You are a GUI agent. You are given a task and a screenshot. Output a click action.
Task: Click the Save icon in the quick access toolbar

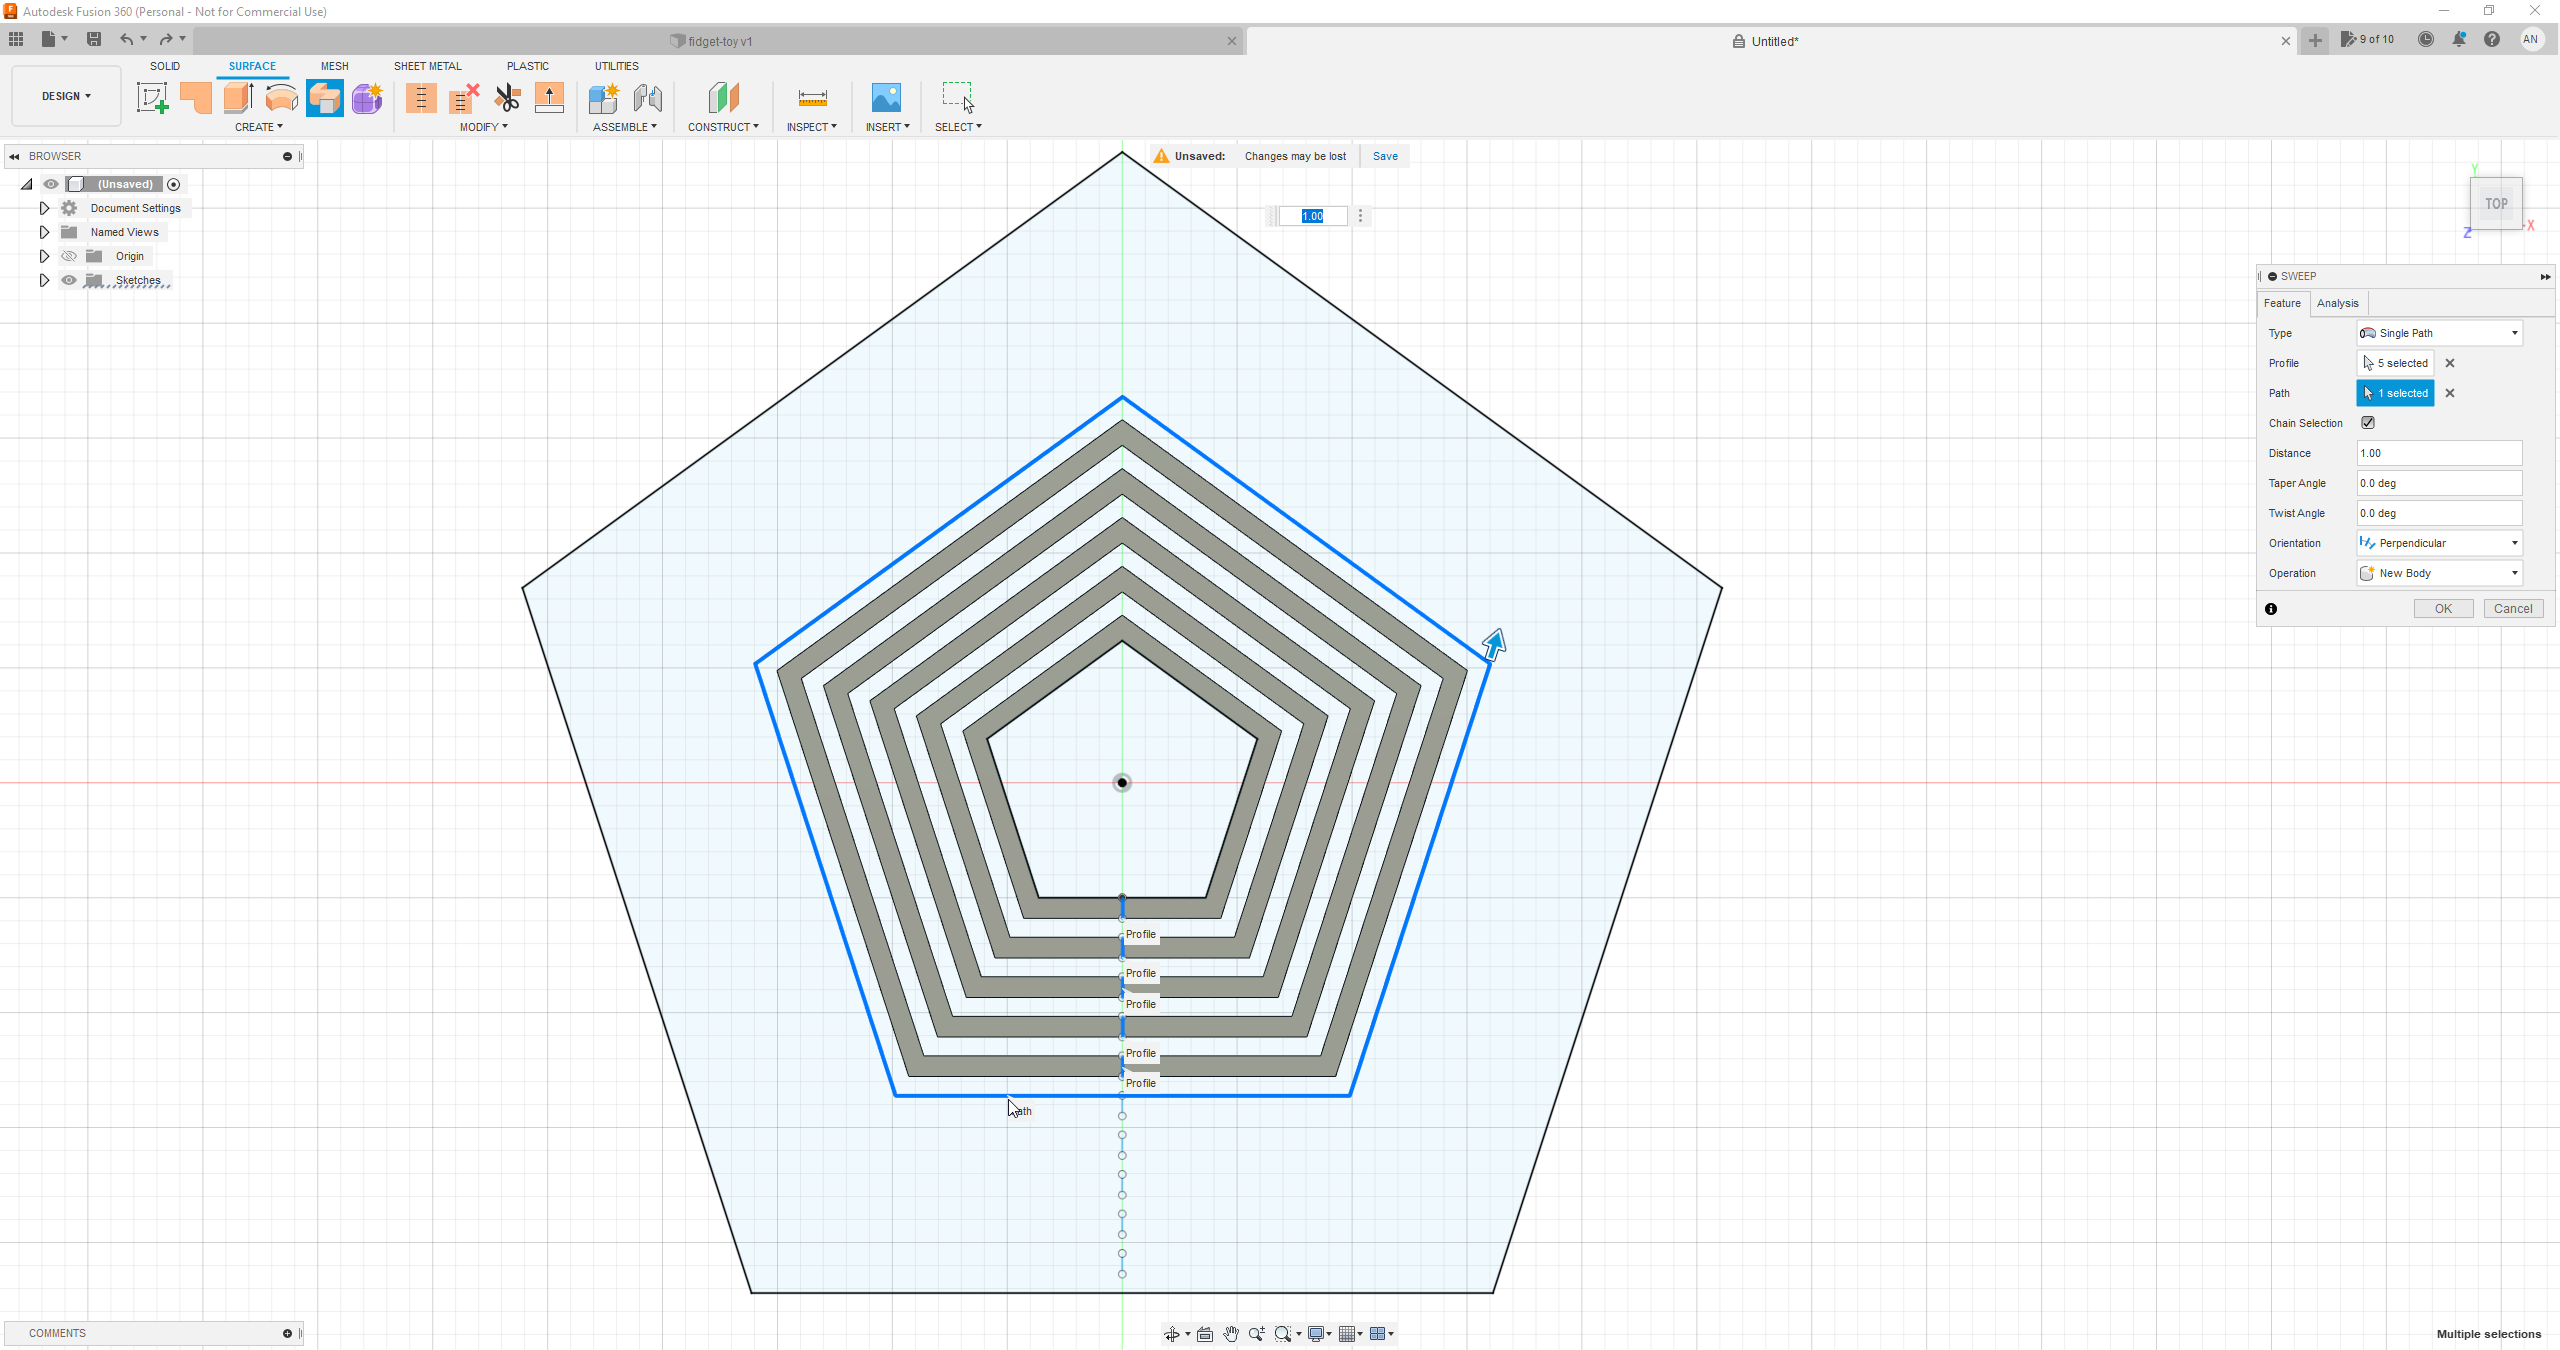tap(94, 39)
